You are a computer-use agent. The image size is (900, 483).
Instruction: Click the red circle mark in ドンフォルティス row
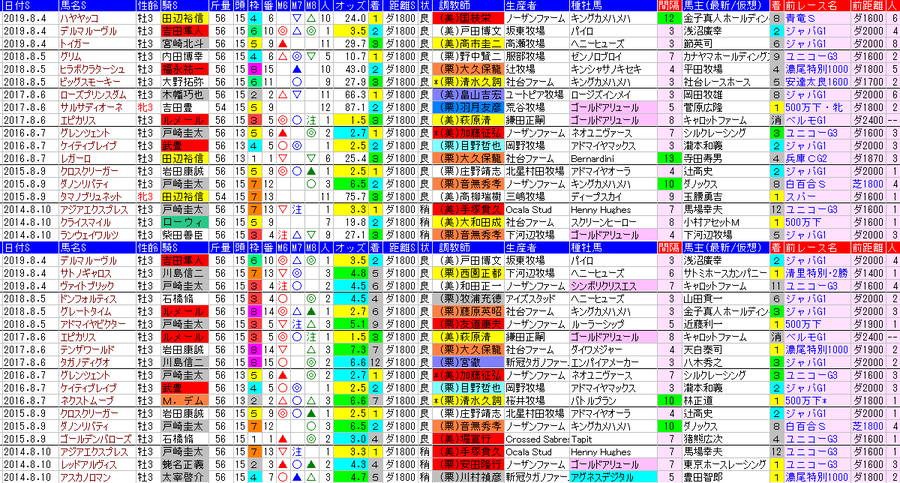(282, 299)
